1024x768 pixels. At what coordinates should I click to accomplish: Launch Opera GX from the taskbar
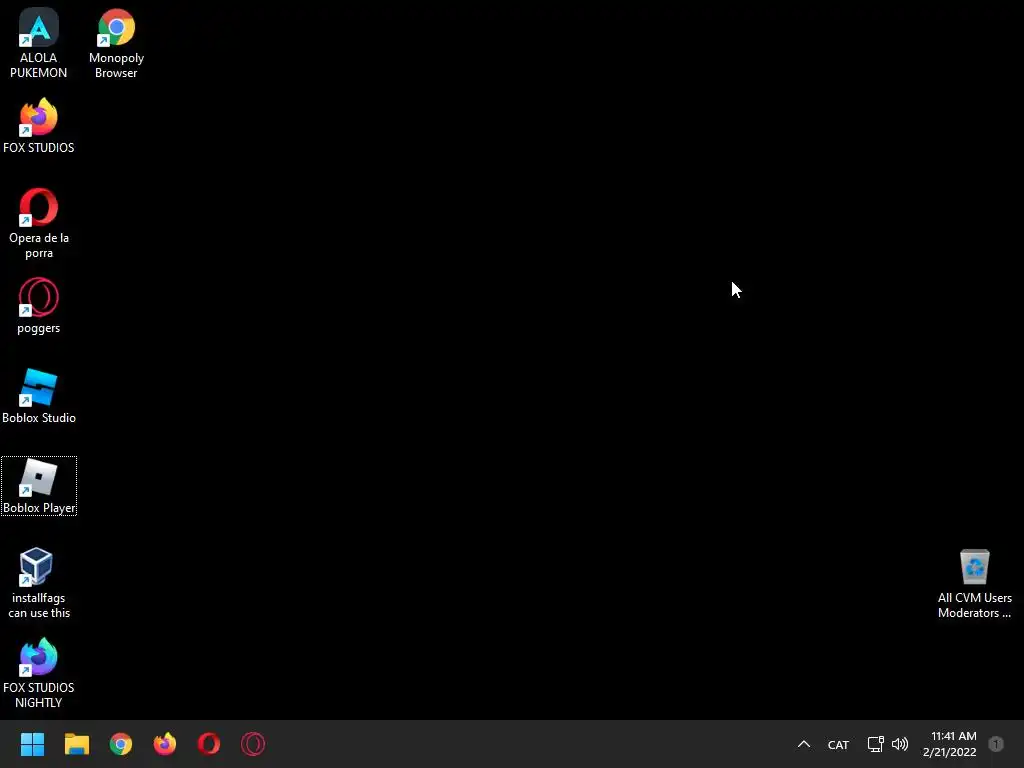pyautogui.click(x=253, y=744)
